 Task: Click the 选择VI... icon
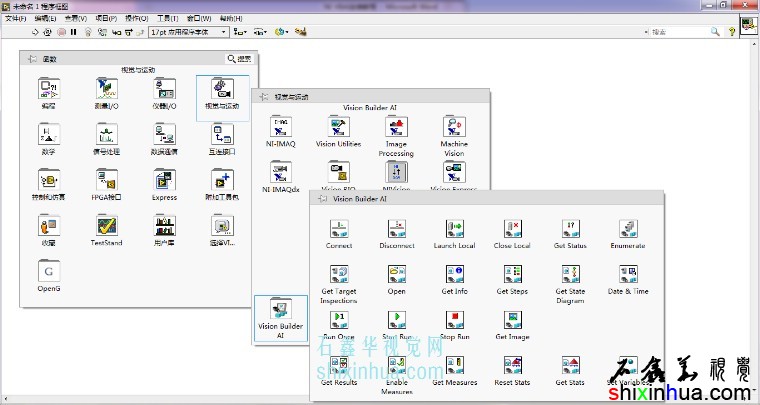click(x=222, y=226)
